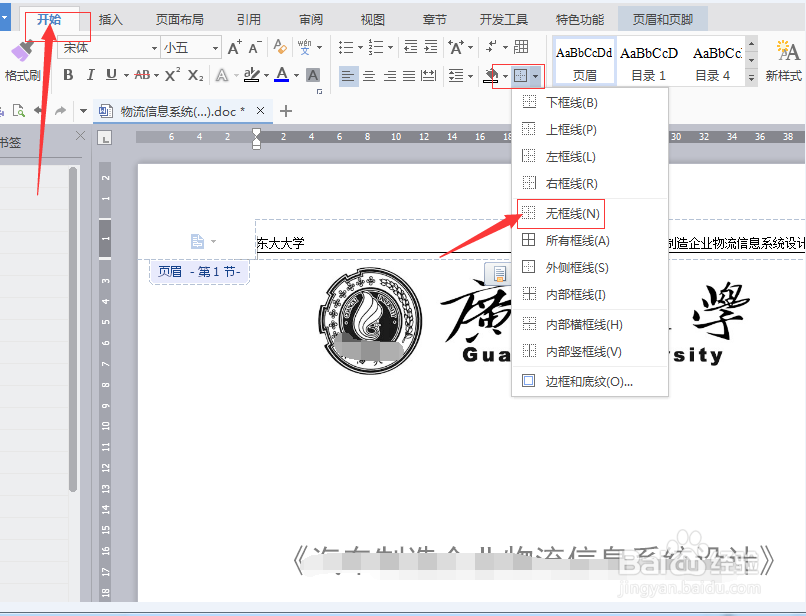
Task: Open the font color dropdown arrow
Action: 297,75
